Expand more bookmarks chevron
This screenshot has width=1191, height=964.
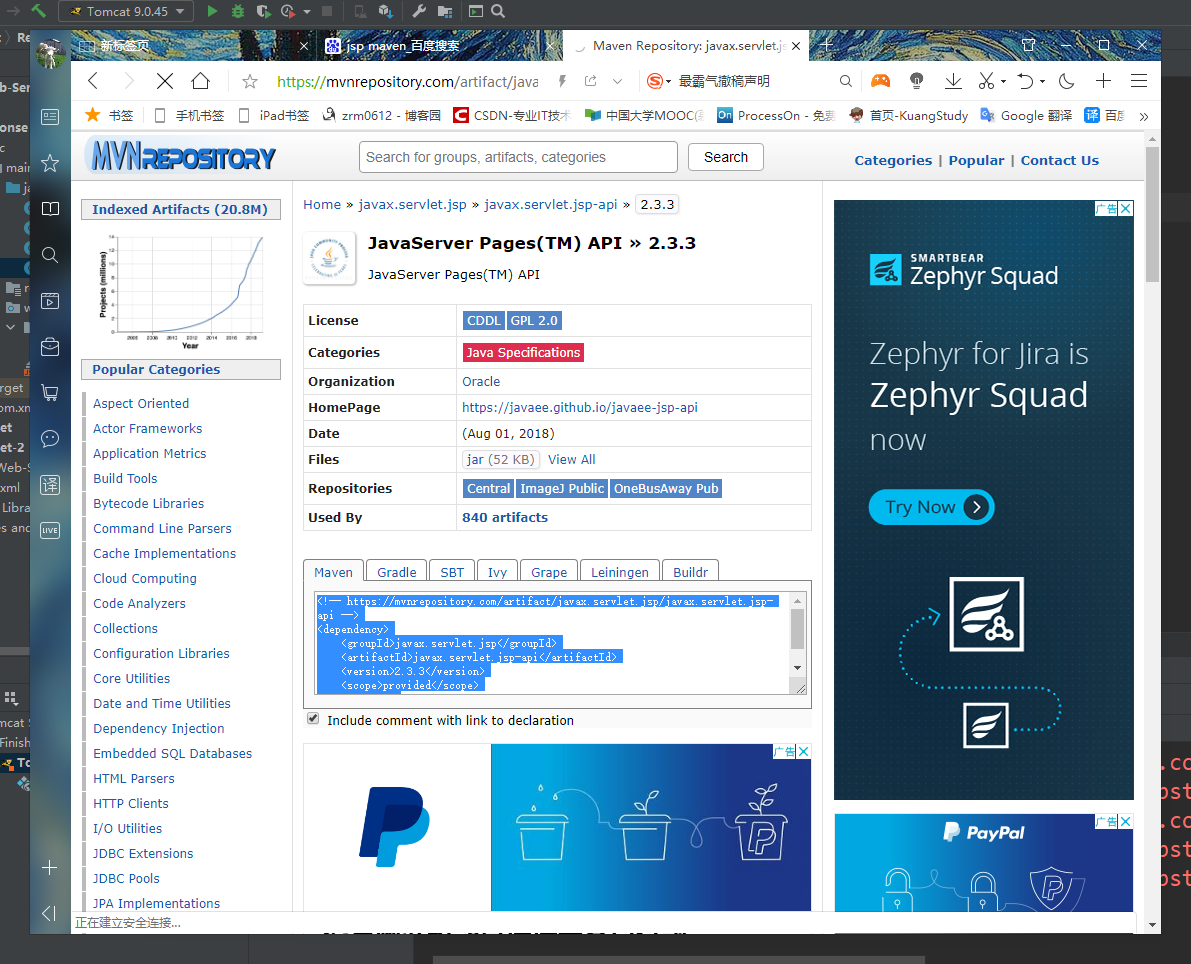[x=1144, y=116]
